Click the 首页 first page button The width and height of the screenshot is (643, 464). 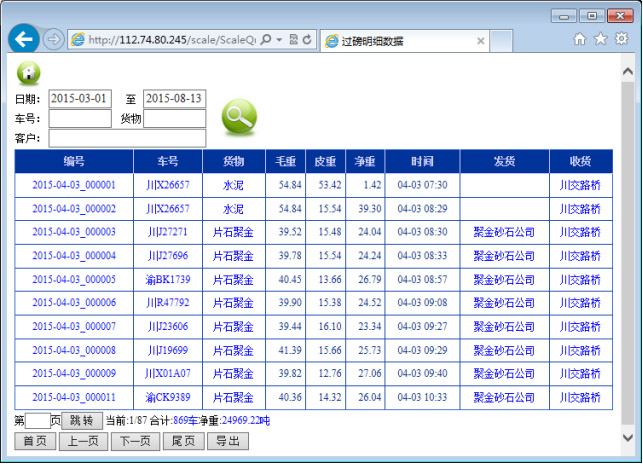35,441
